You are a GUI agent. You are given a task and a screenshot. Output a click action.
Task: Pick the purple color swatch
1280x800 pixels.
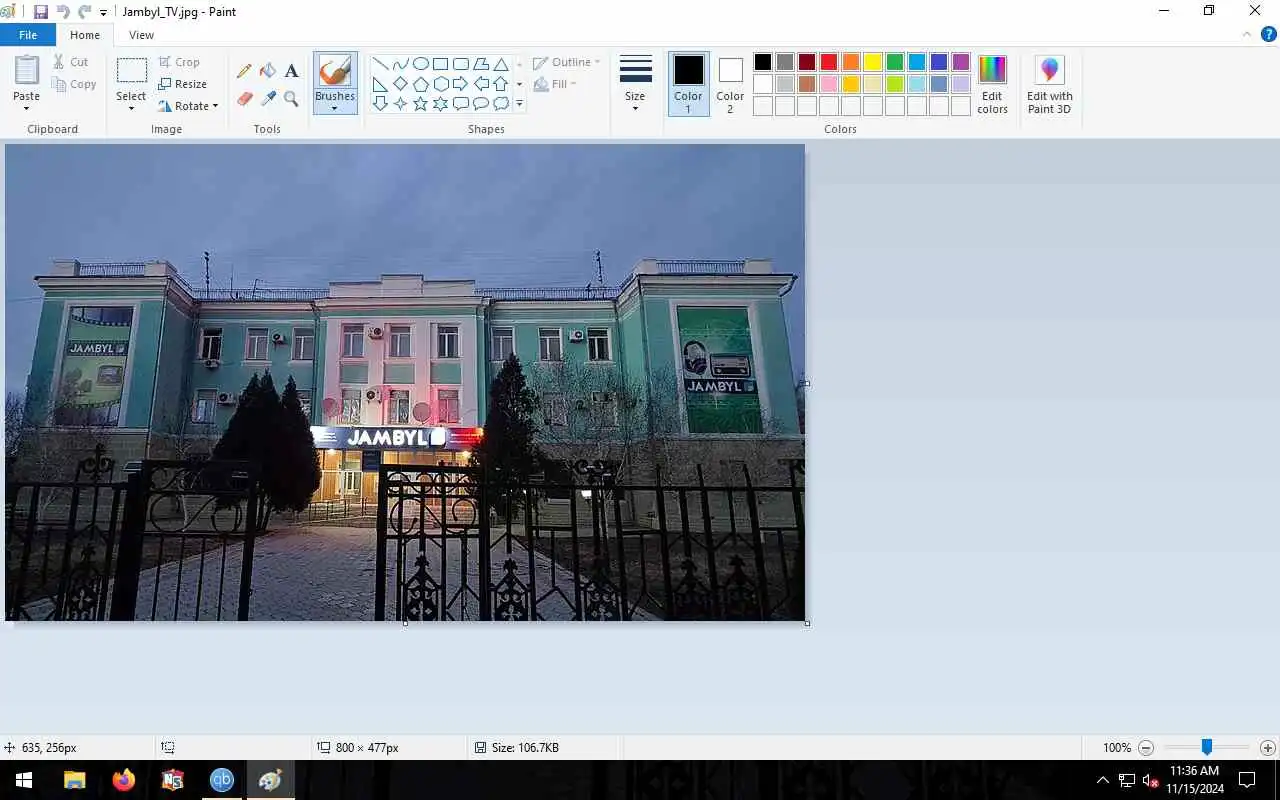pos(961,62)
